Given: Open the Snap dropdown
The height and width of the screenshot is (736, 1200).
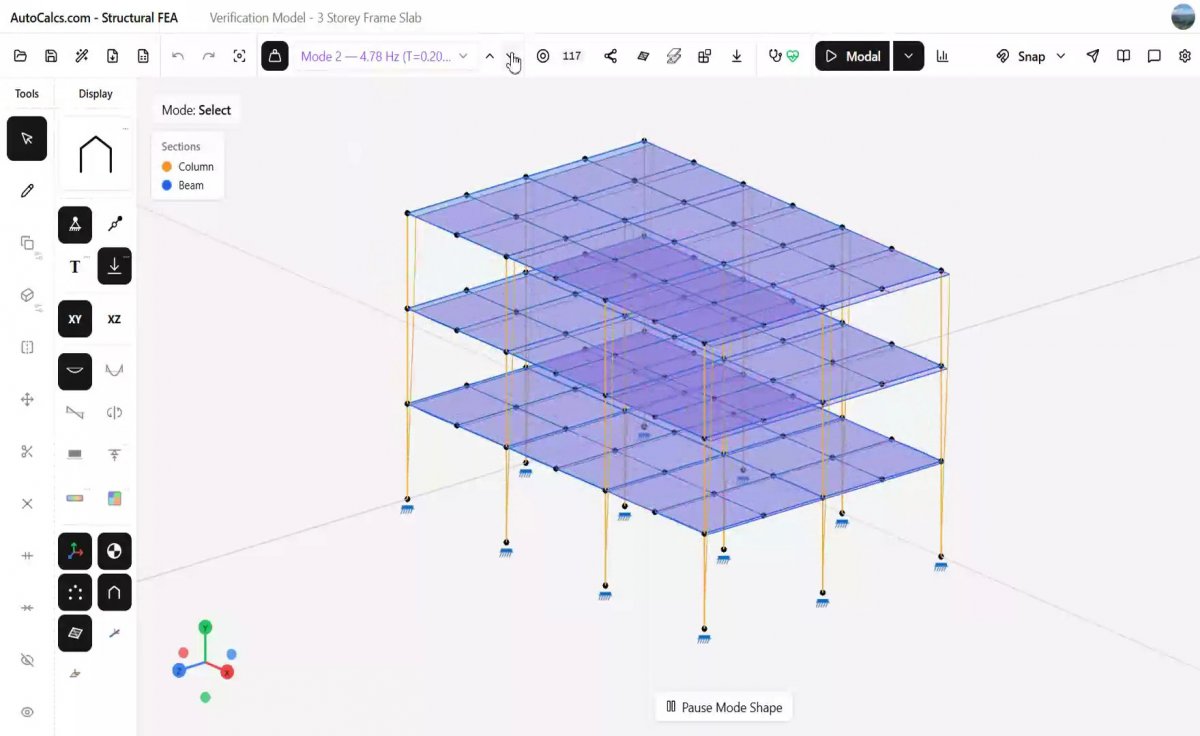Looking at the screenshot, I should click(x=1031, y=56).
